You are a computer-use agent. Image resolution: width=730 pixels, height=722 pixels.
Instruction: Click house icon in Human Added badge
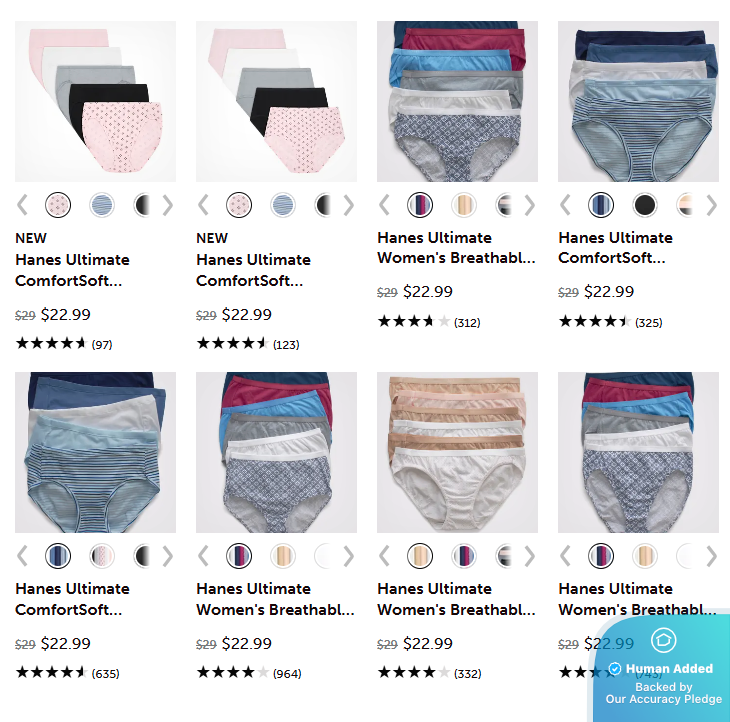tap(663, 640)
